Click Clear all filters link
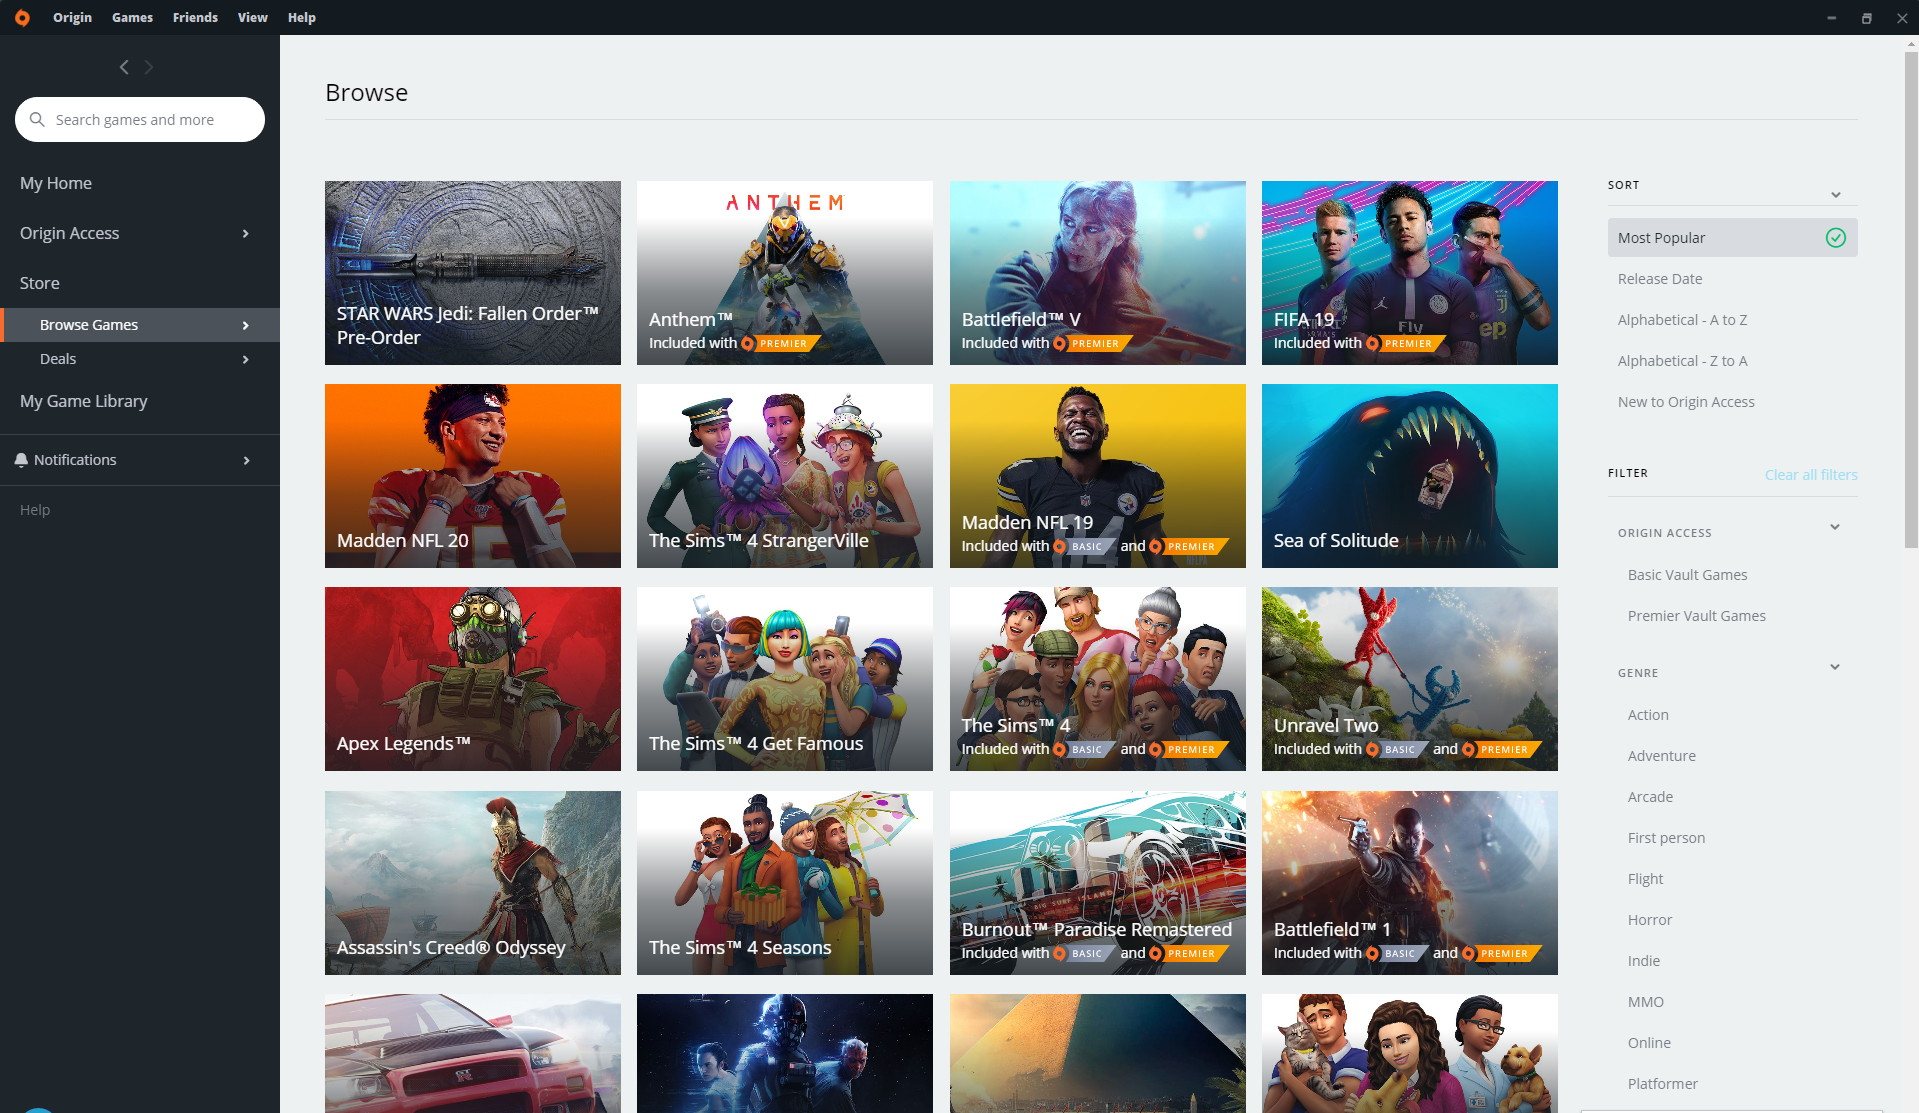 click(x=1810, y=475)
